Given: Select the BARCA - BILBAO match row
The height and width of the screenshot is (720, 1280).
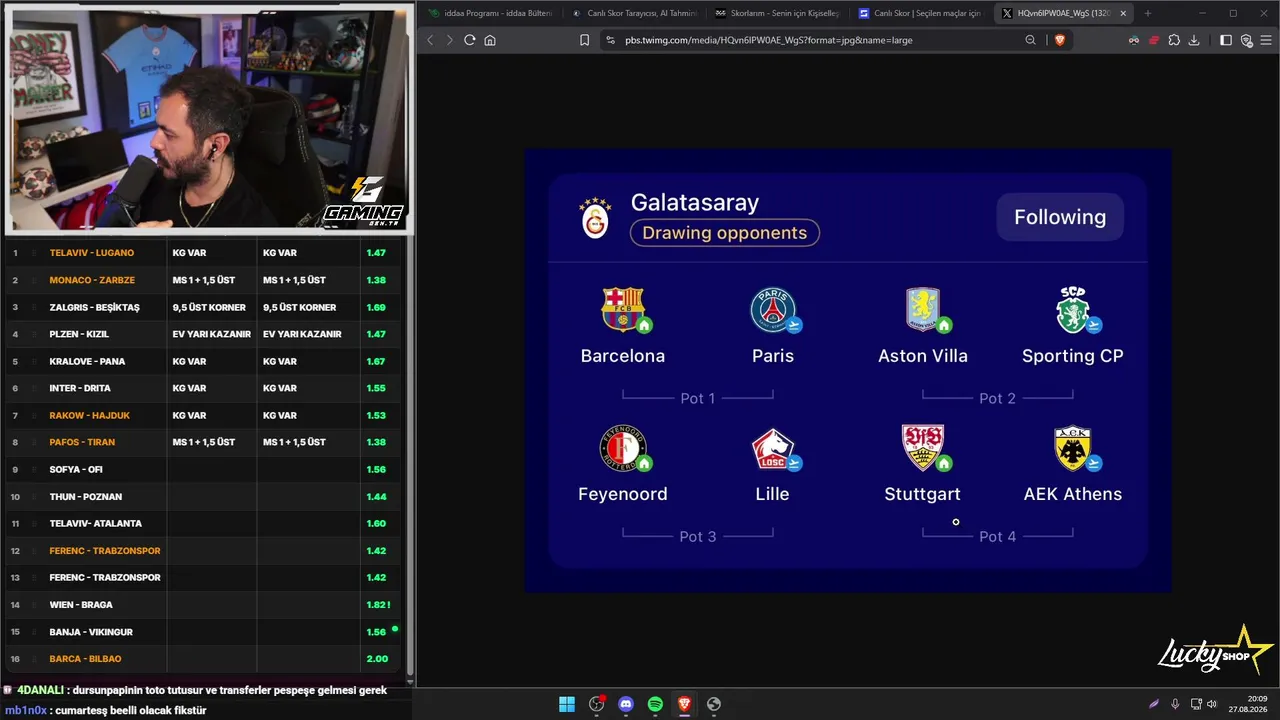Looking at the screenshot, I should coord(203,659).
